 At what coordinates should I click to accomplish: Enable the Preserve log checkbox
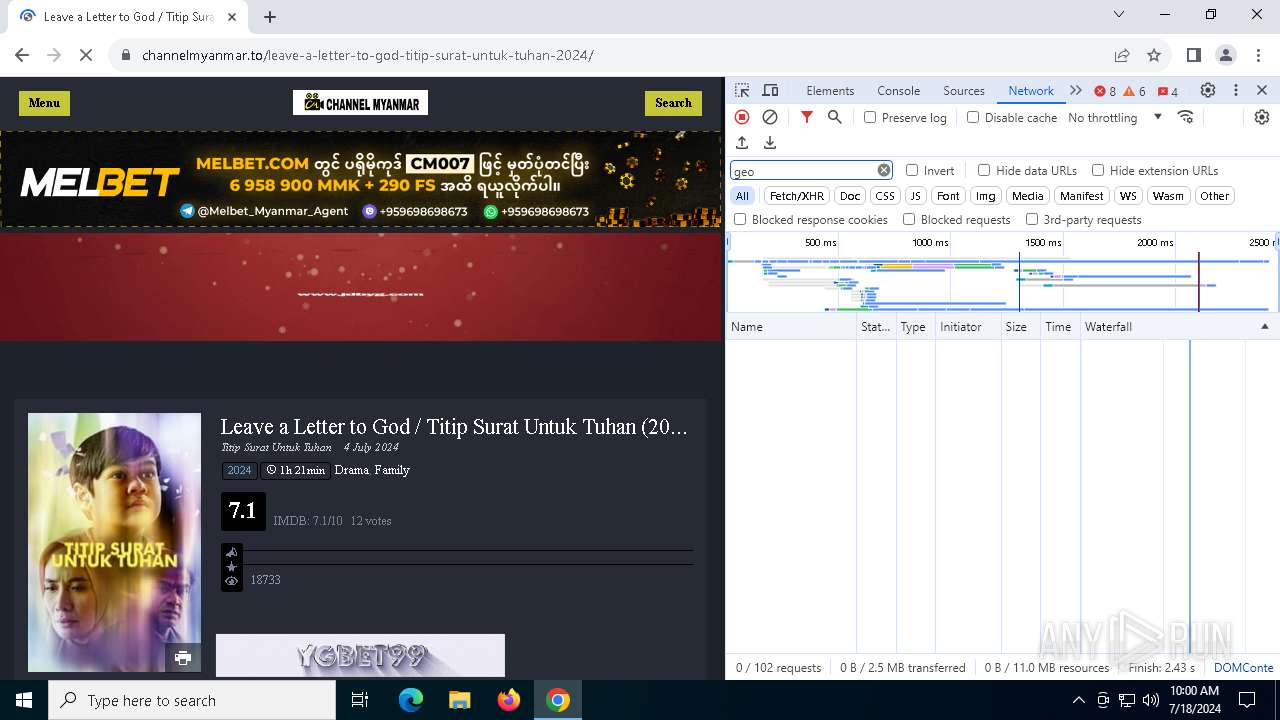870,117
